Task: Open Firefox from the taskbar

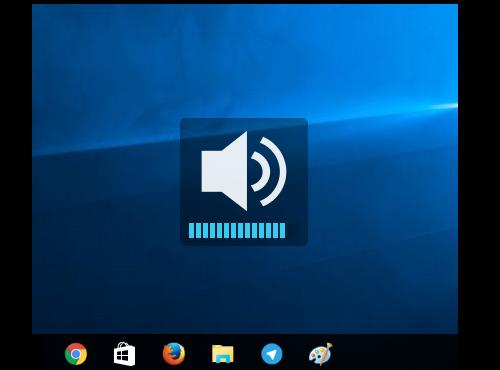Action: pyautogui.click(x=174, y=354)
